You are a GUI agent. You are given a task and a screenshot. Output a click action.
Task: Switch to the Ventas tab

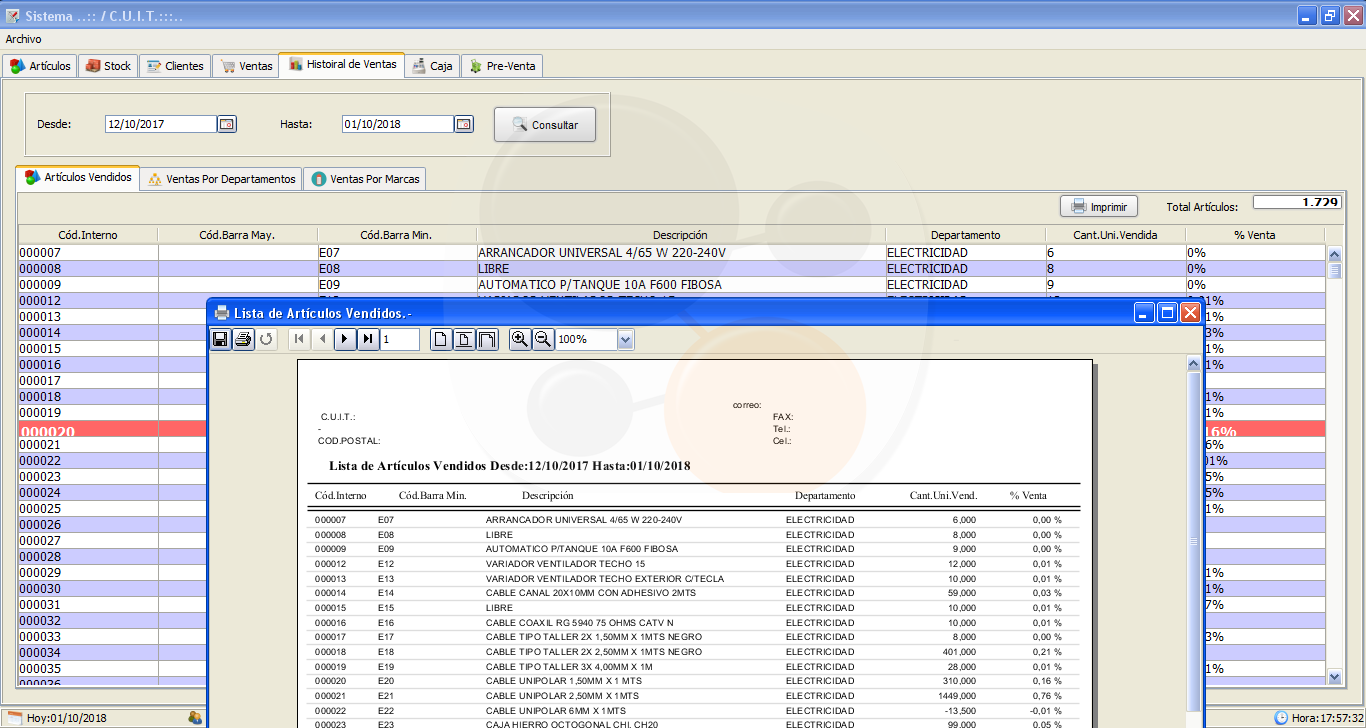[246, 66]
